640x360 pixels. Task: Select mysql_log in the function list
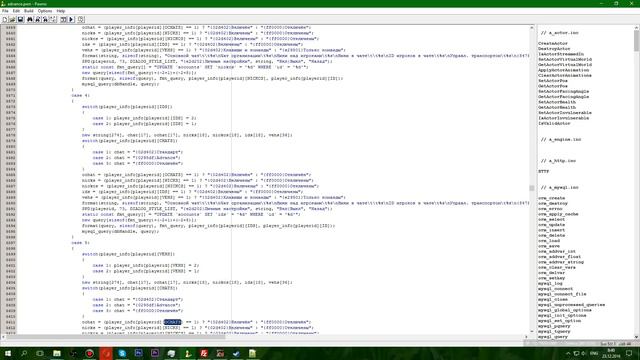point(550,283)
